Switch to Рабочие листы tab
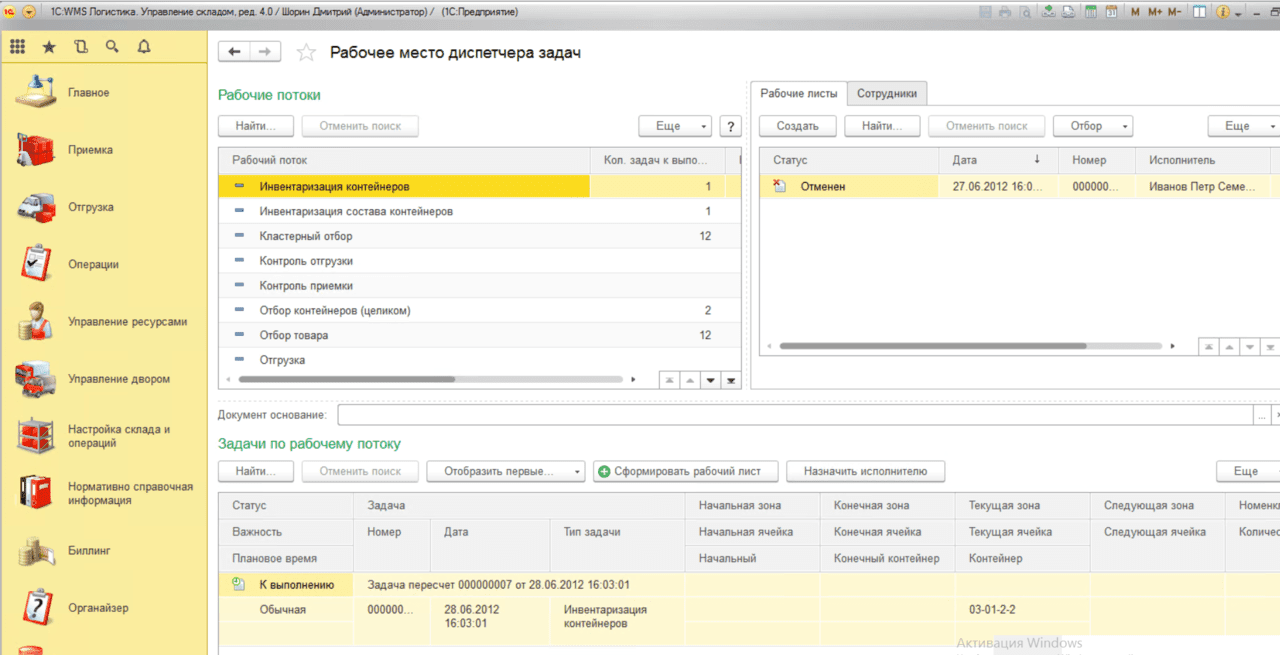 point(799,93)
